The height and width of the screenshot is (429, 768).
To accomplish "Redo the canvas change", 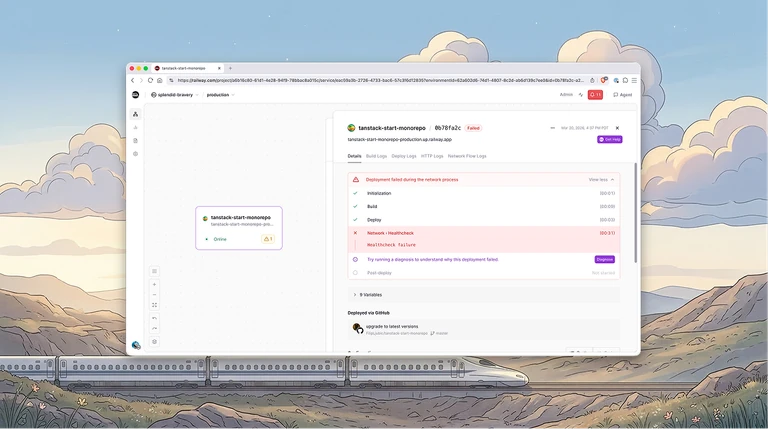I will (154, 329).
